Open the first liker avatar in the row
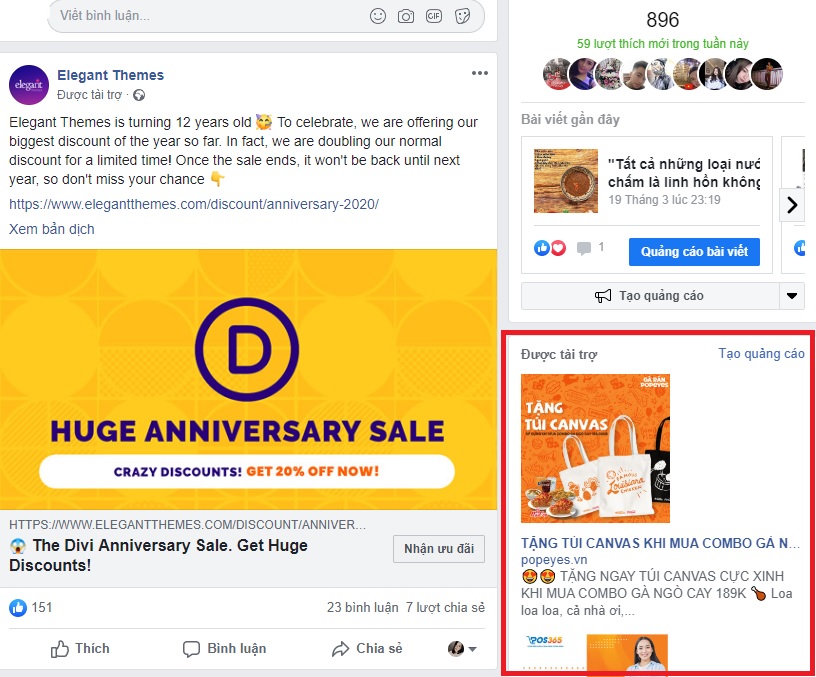 coord(557,74)
